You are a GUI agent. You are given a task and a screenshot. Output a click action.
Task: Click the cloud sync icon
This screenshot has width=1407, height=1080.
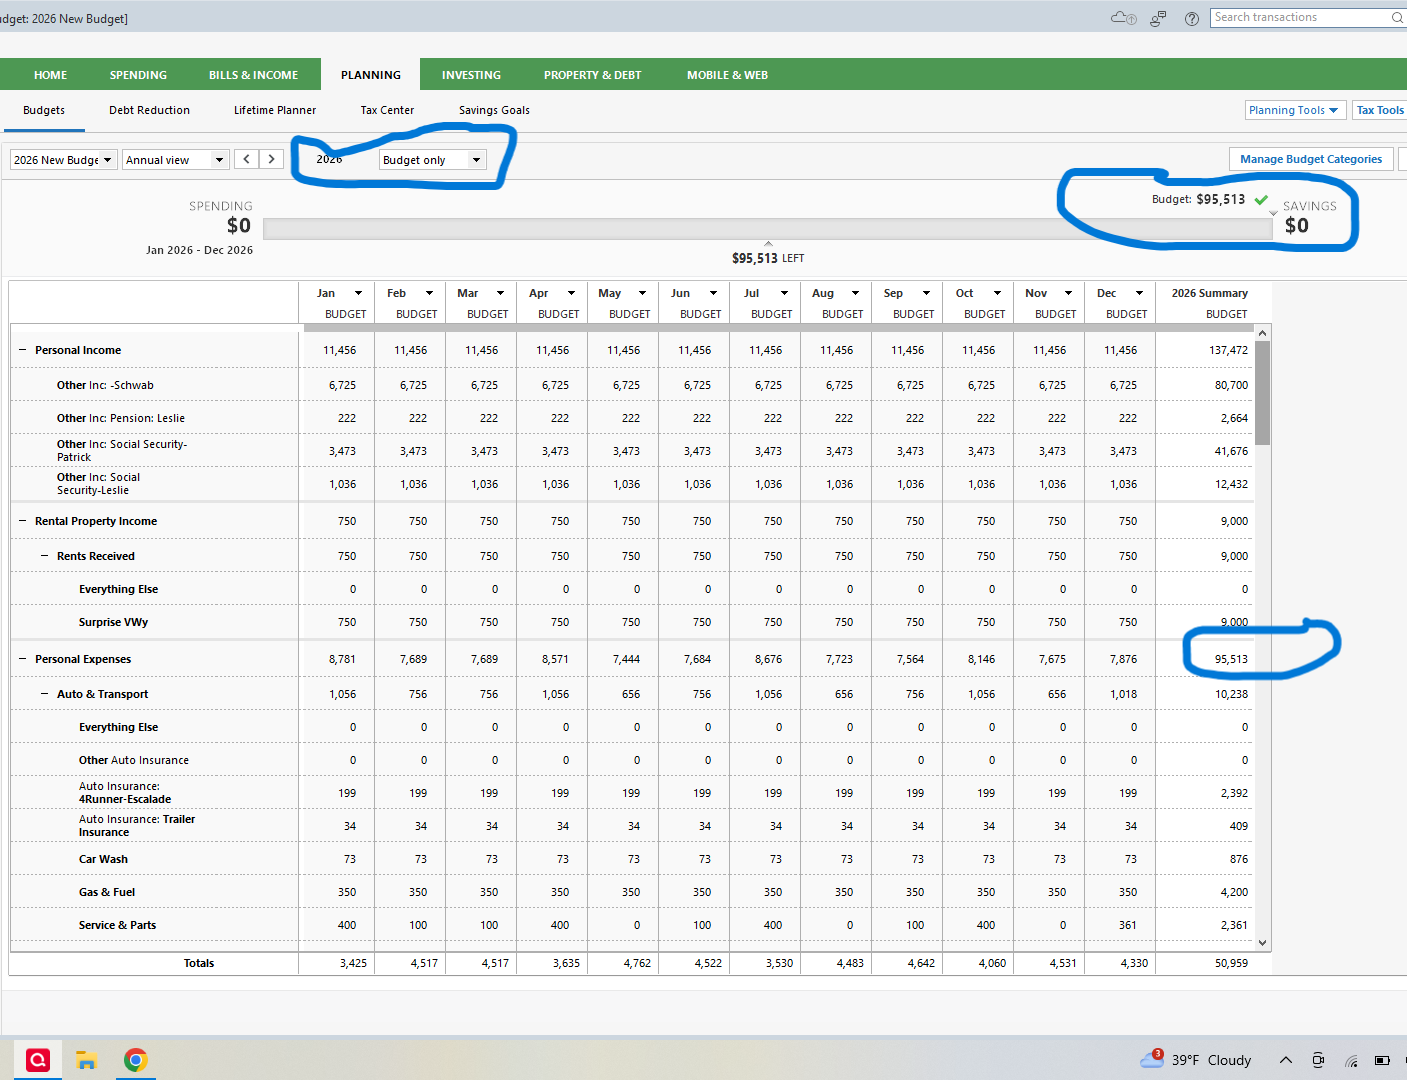click(x=1123, y=18)
